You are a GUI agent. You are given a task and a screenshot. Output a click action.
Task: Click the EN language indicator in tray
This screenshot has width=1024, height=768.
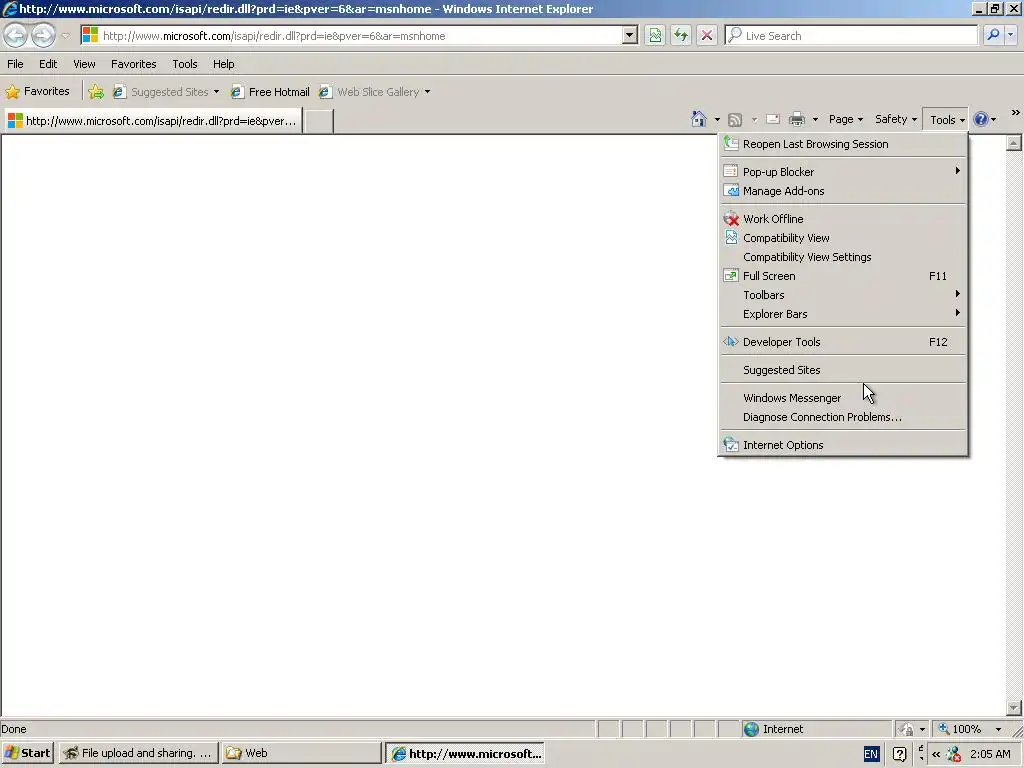click(871, 754)
